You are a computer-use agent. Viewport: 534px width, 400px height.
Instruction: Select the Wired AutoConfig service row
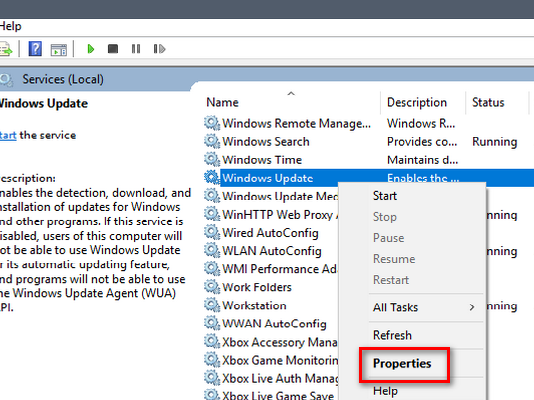point(270,233)
